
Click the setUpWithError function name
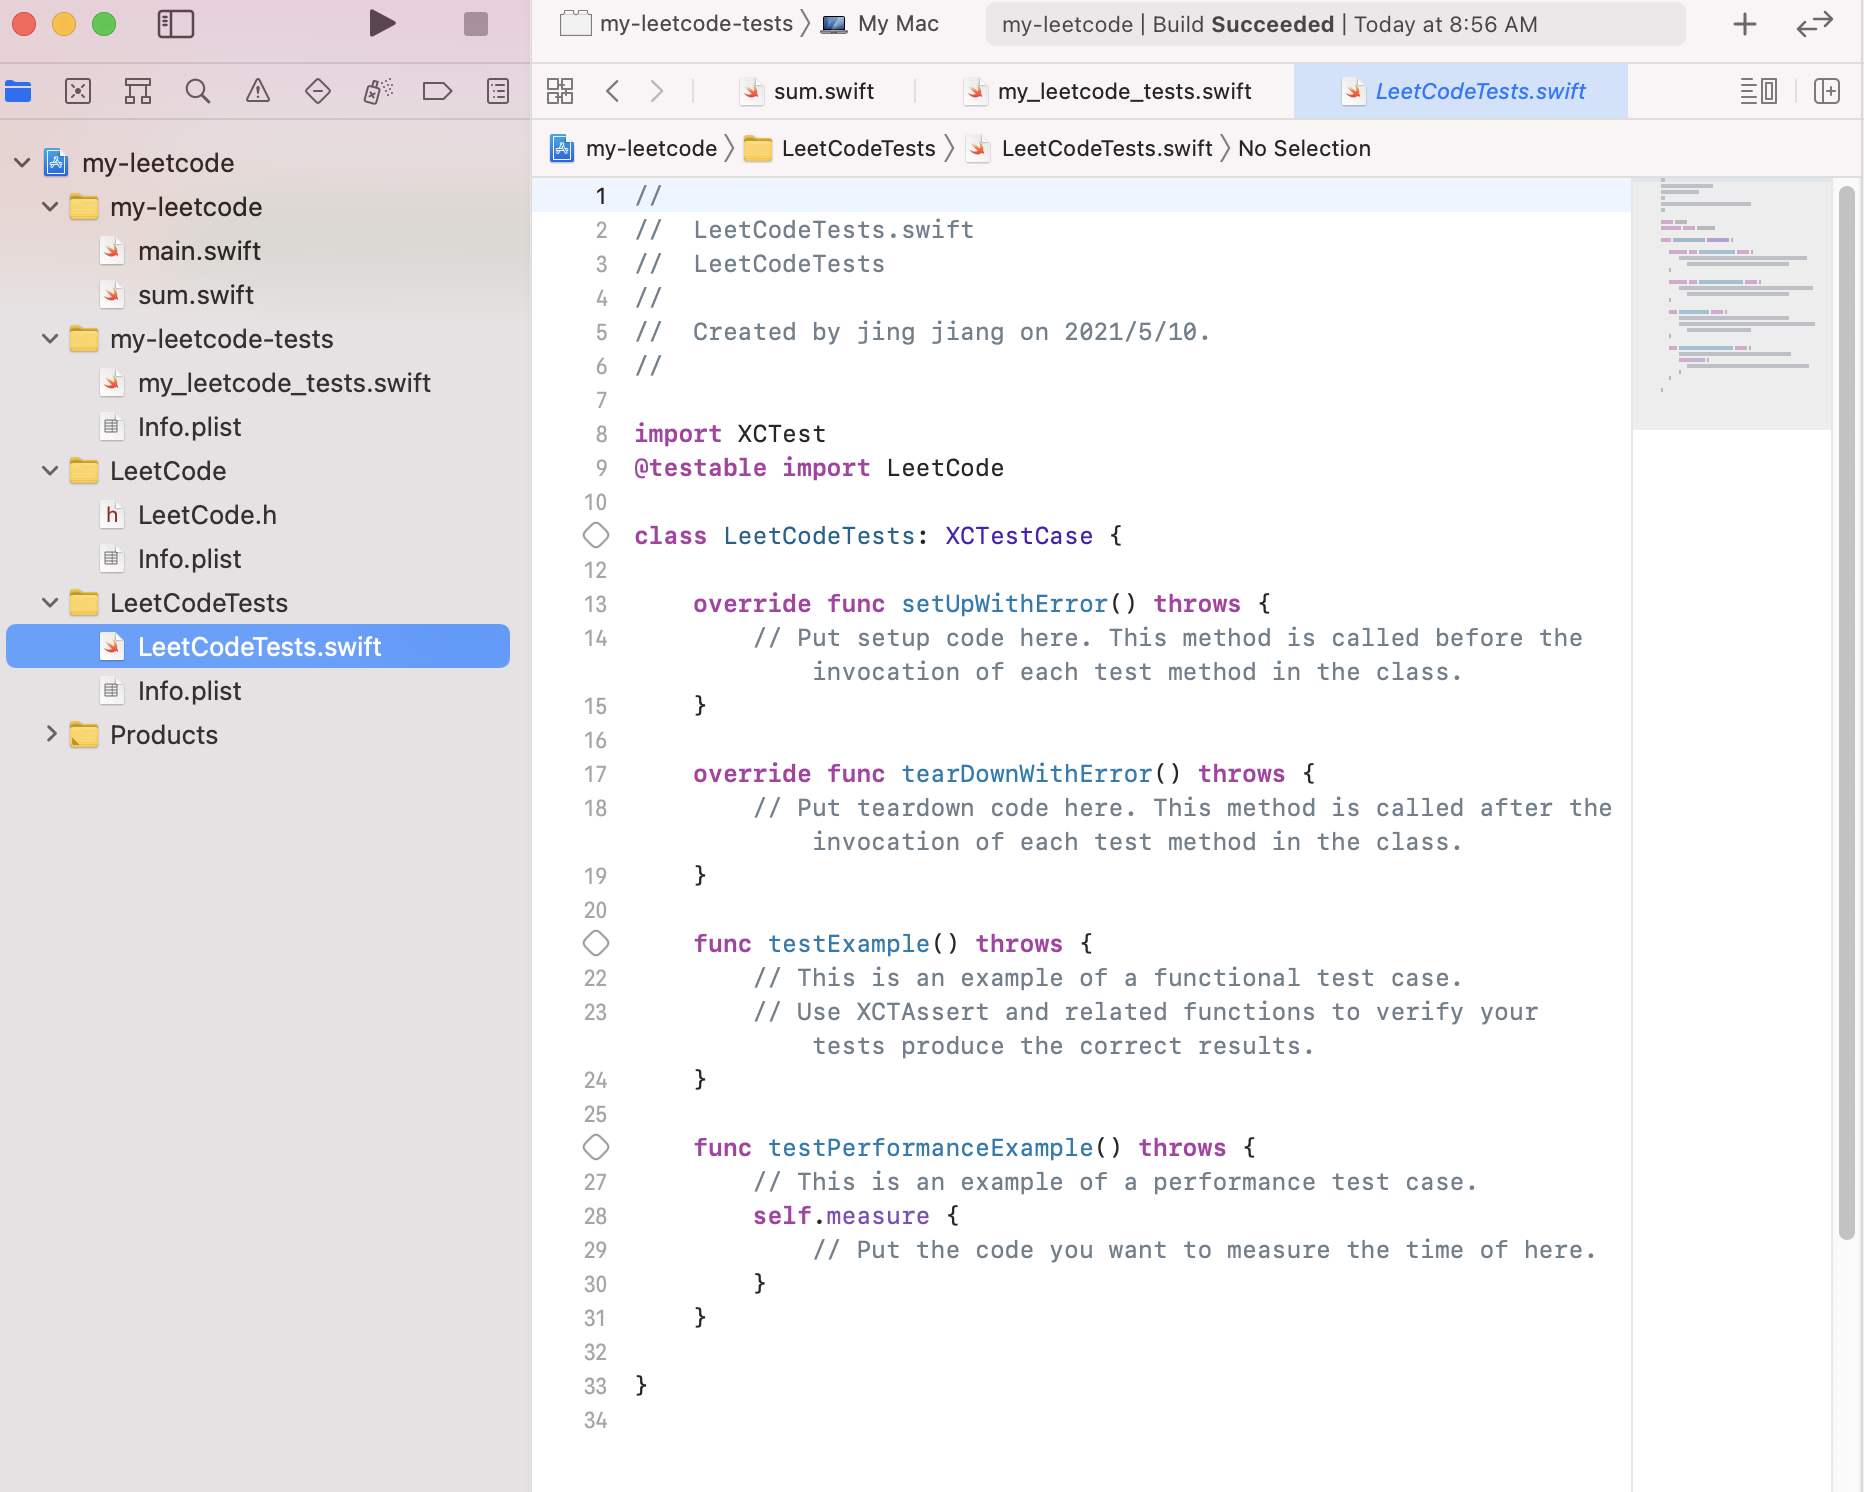tap(1004, 604)
